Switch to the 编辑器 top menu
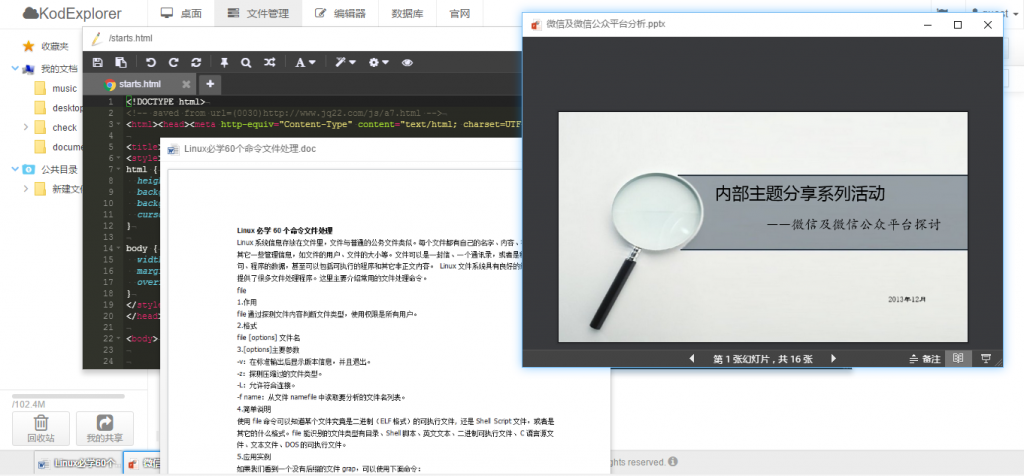Image resolution: width=1024 pixels, height=476 pixels. coord(340,14)
